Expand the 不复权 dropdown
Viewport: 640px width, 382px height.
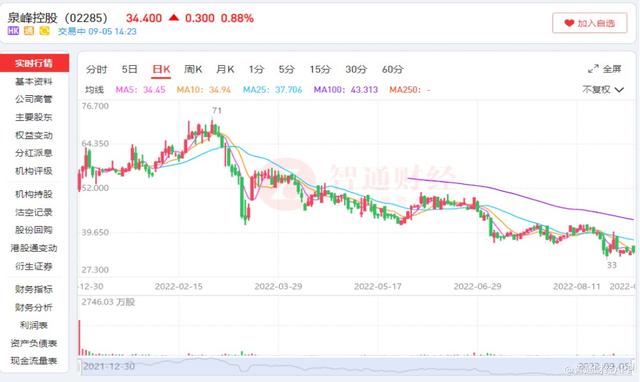(x=603, y=90)
